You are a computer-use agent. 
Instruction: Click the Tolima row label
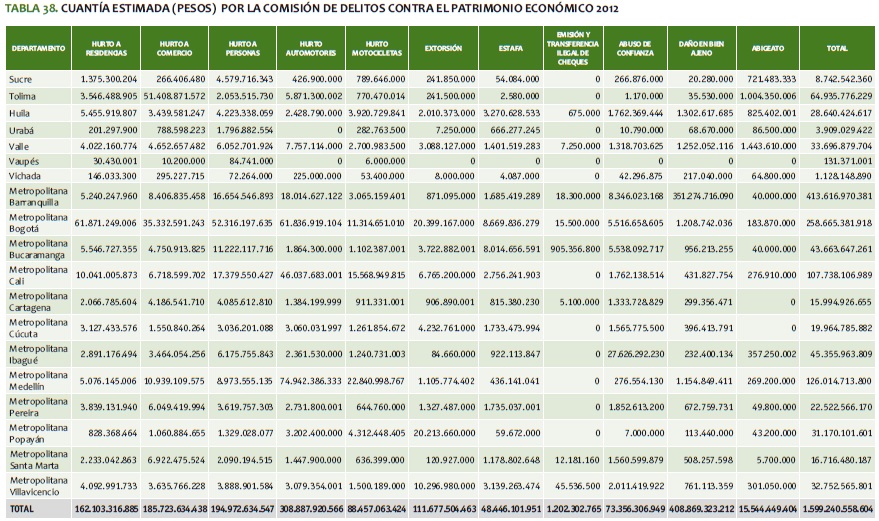tap(22, 95)
